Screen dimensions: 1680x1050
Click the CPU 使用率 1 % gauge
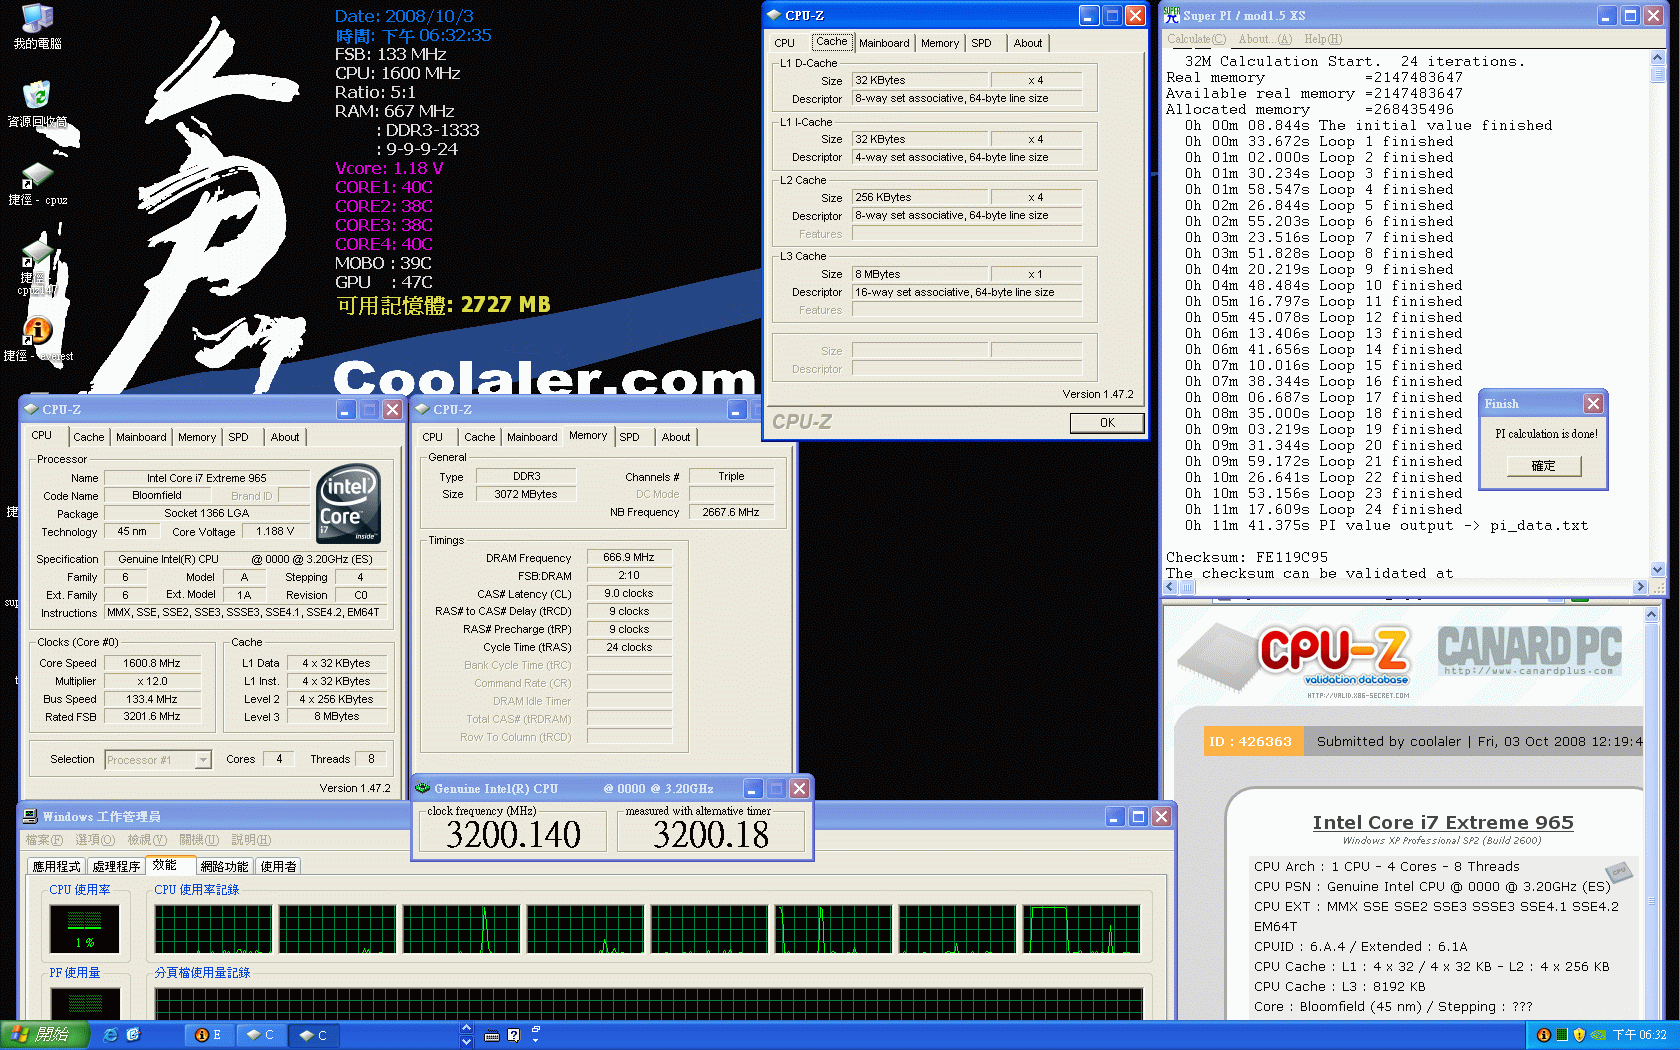pos(85,928)
